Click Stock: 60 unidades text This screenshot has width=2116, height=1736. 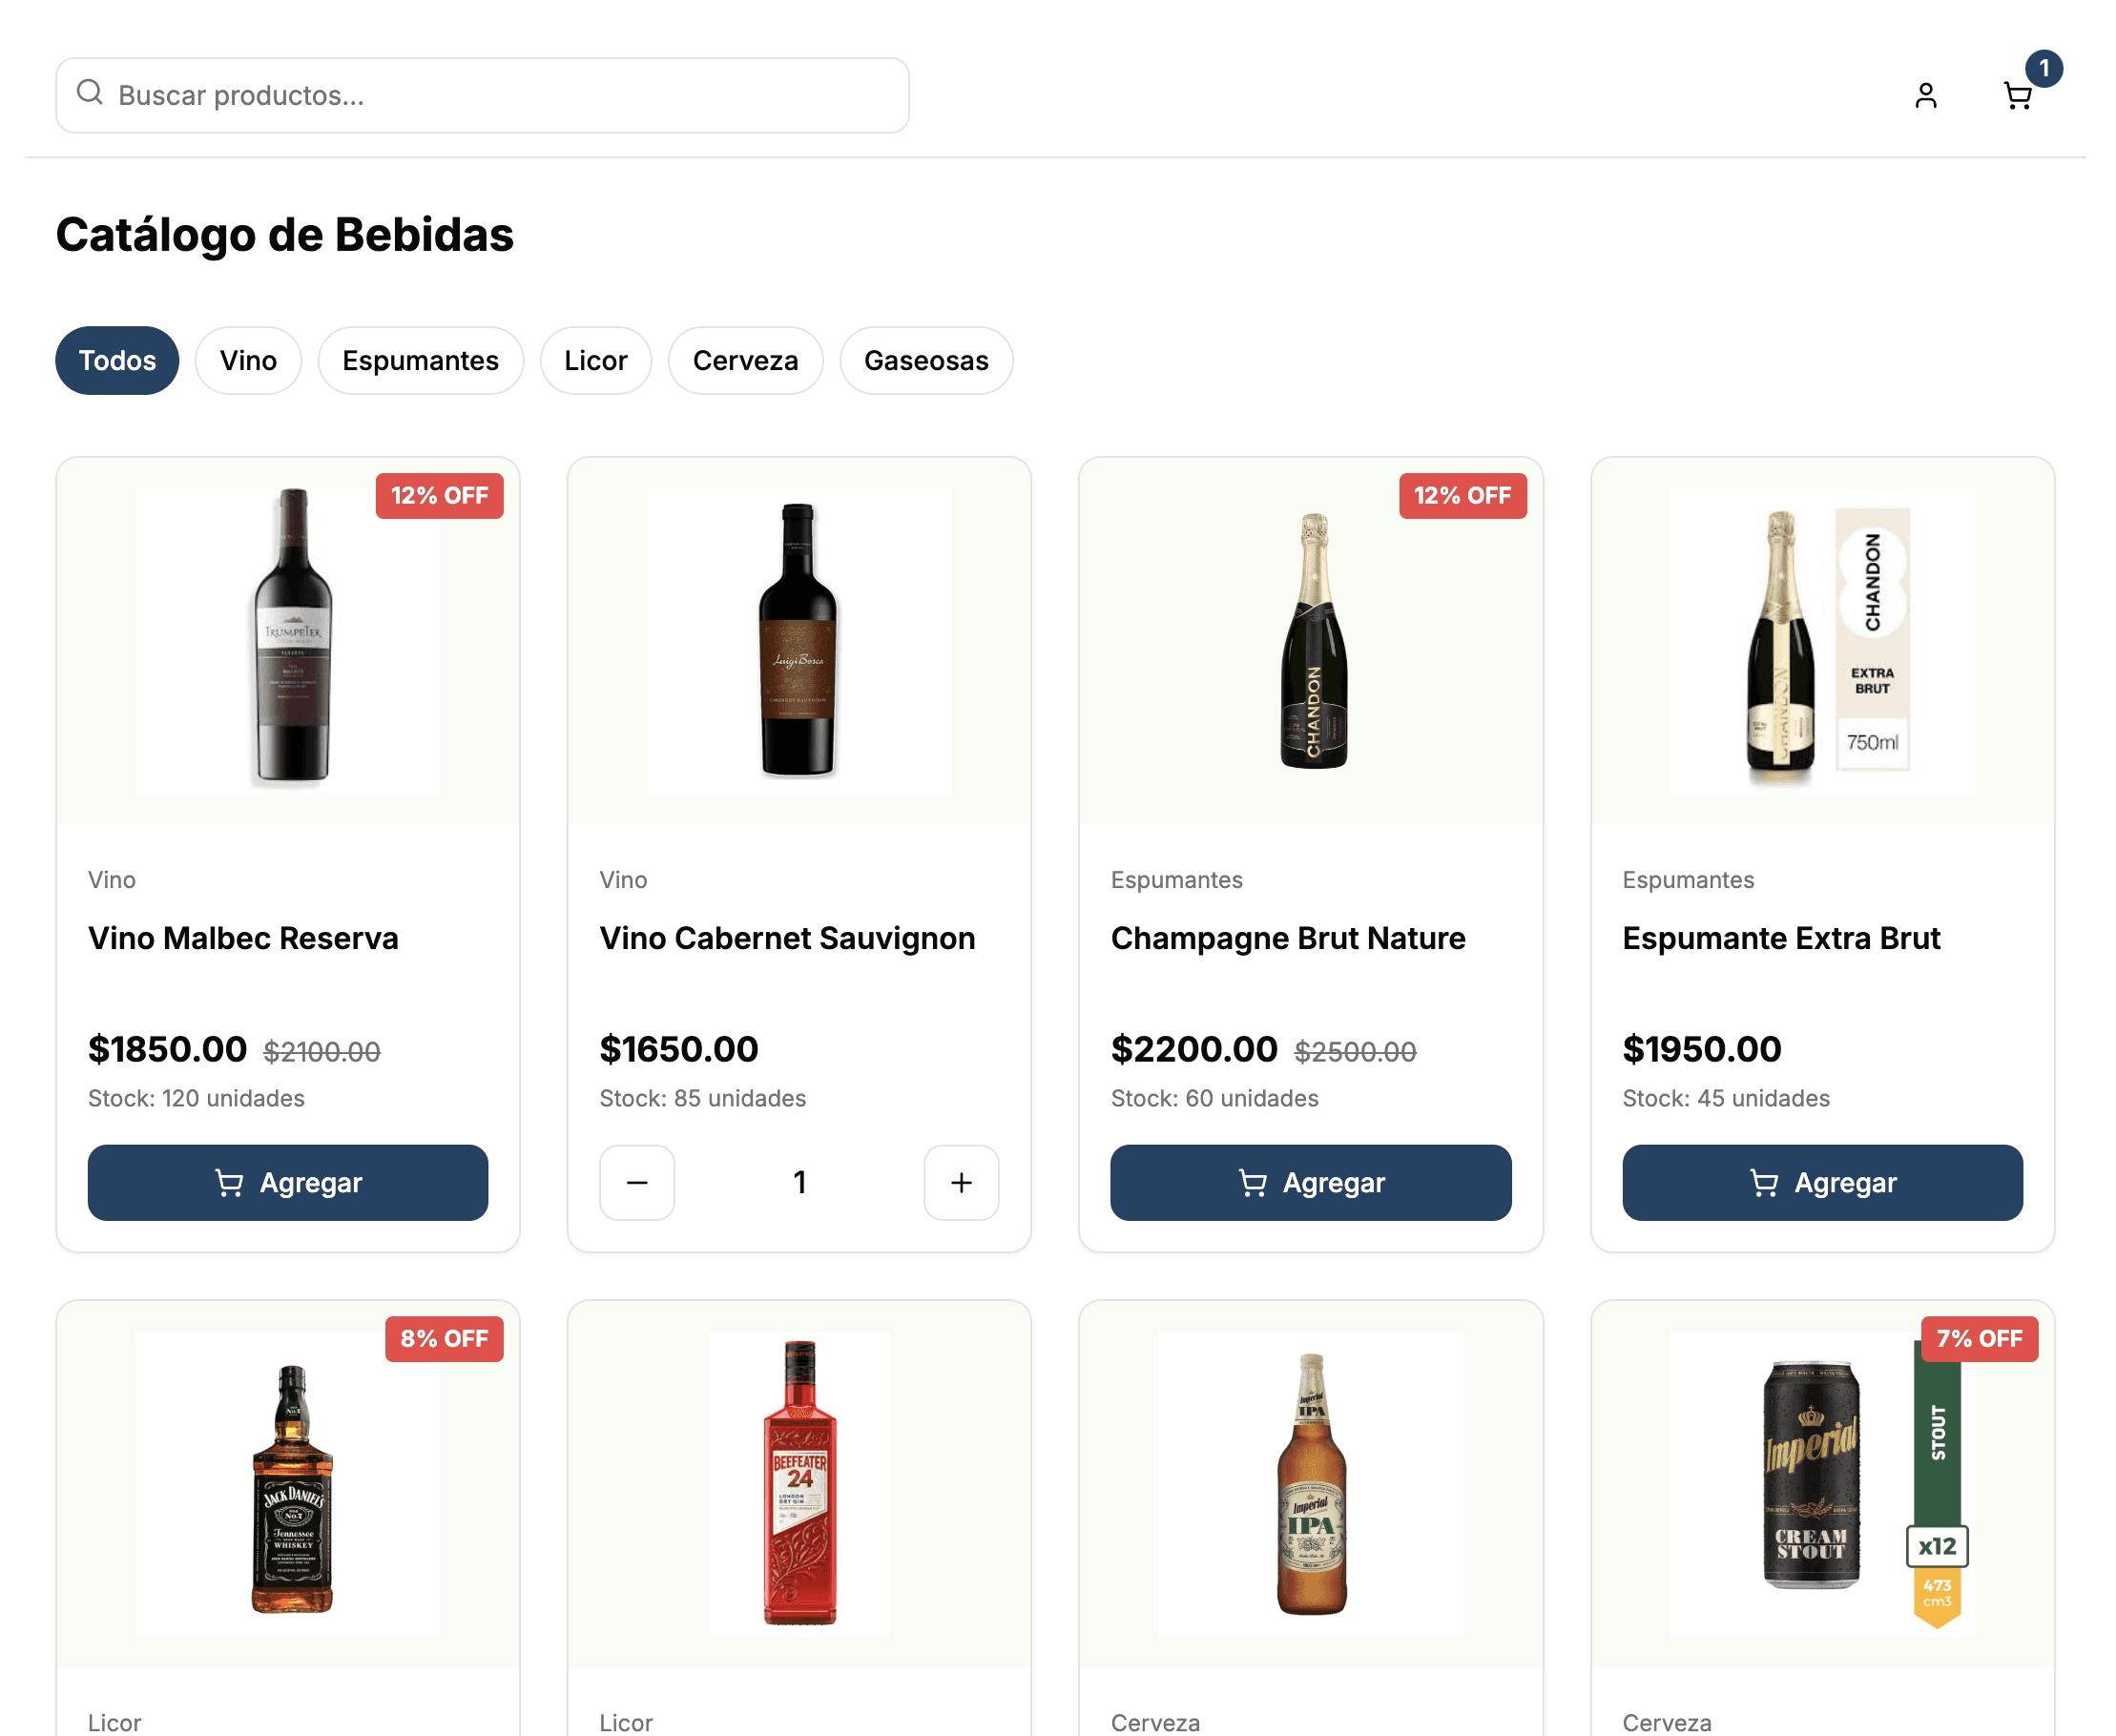click(x=1214, y=1098)
